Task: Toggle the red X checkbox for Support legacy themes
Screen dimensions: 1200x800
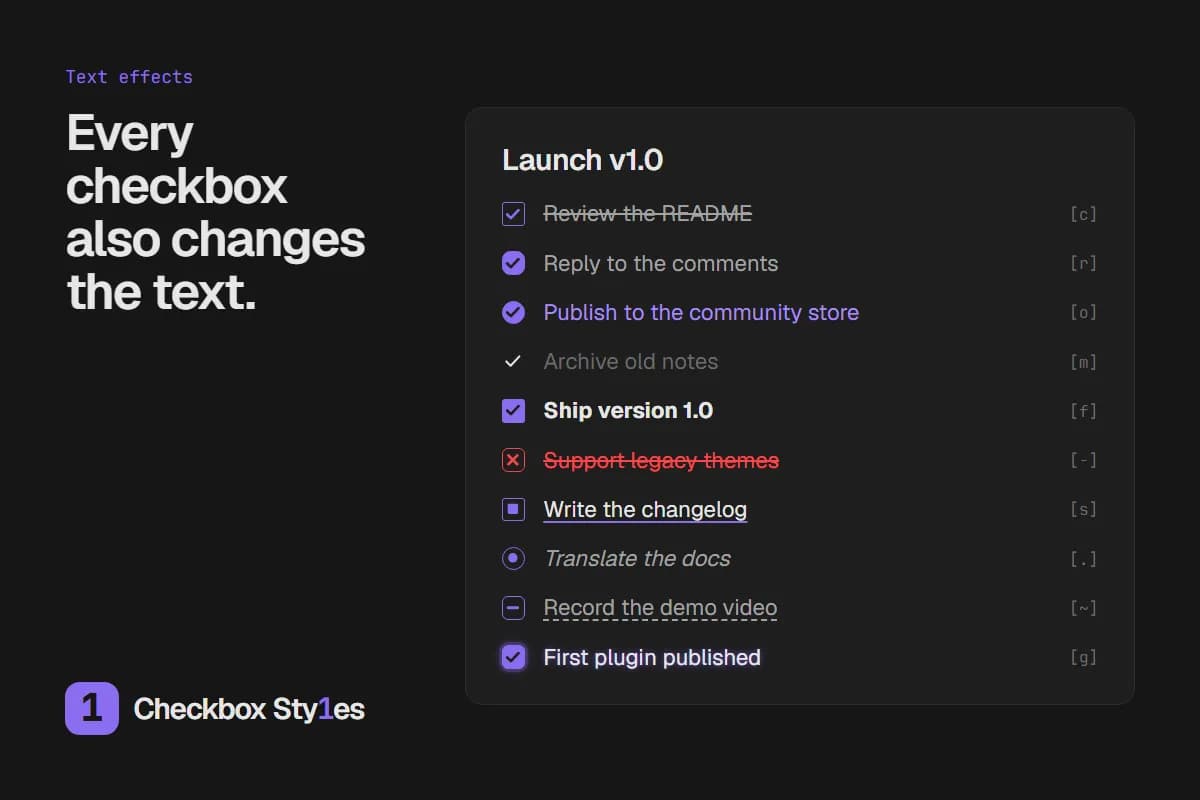Action: click(x=513, y=460)
